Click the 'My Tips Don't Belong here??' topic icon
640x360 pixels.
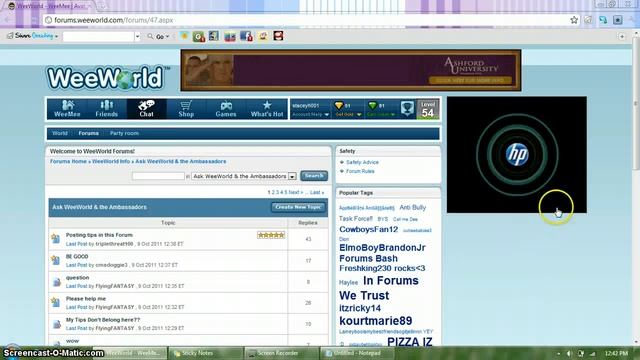pos(57,324)
